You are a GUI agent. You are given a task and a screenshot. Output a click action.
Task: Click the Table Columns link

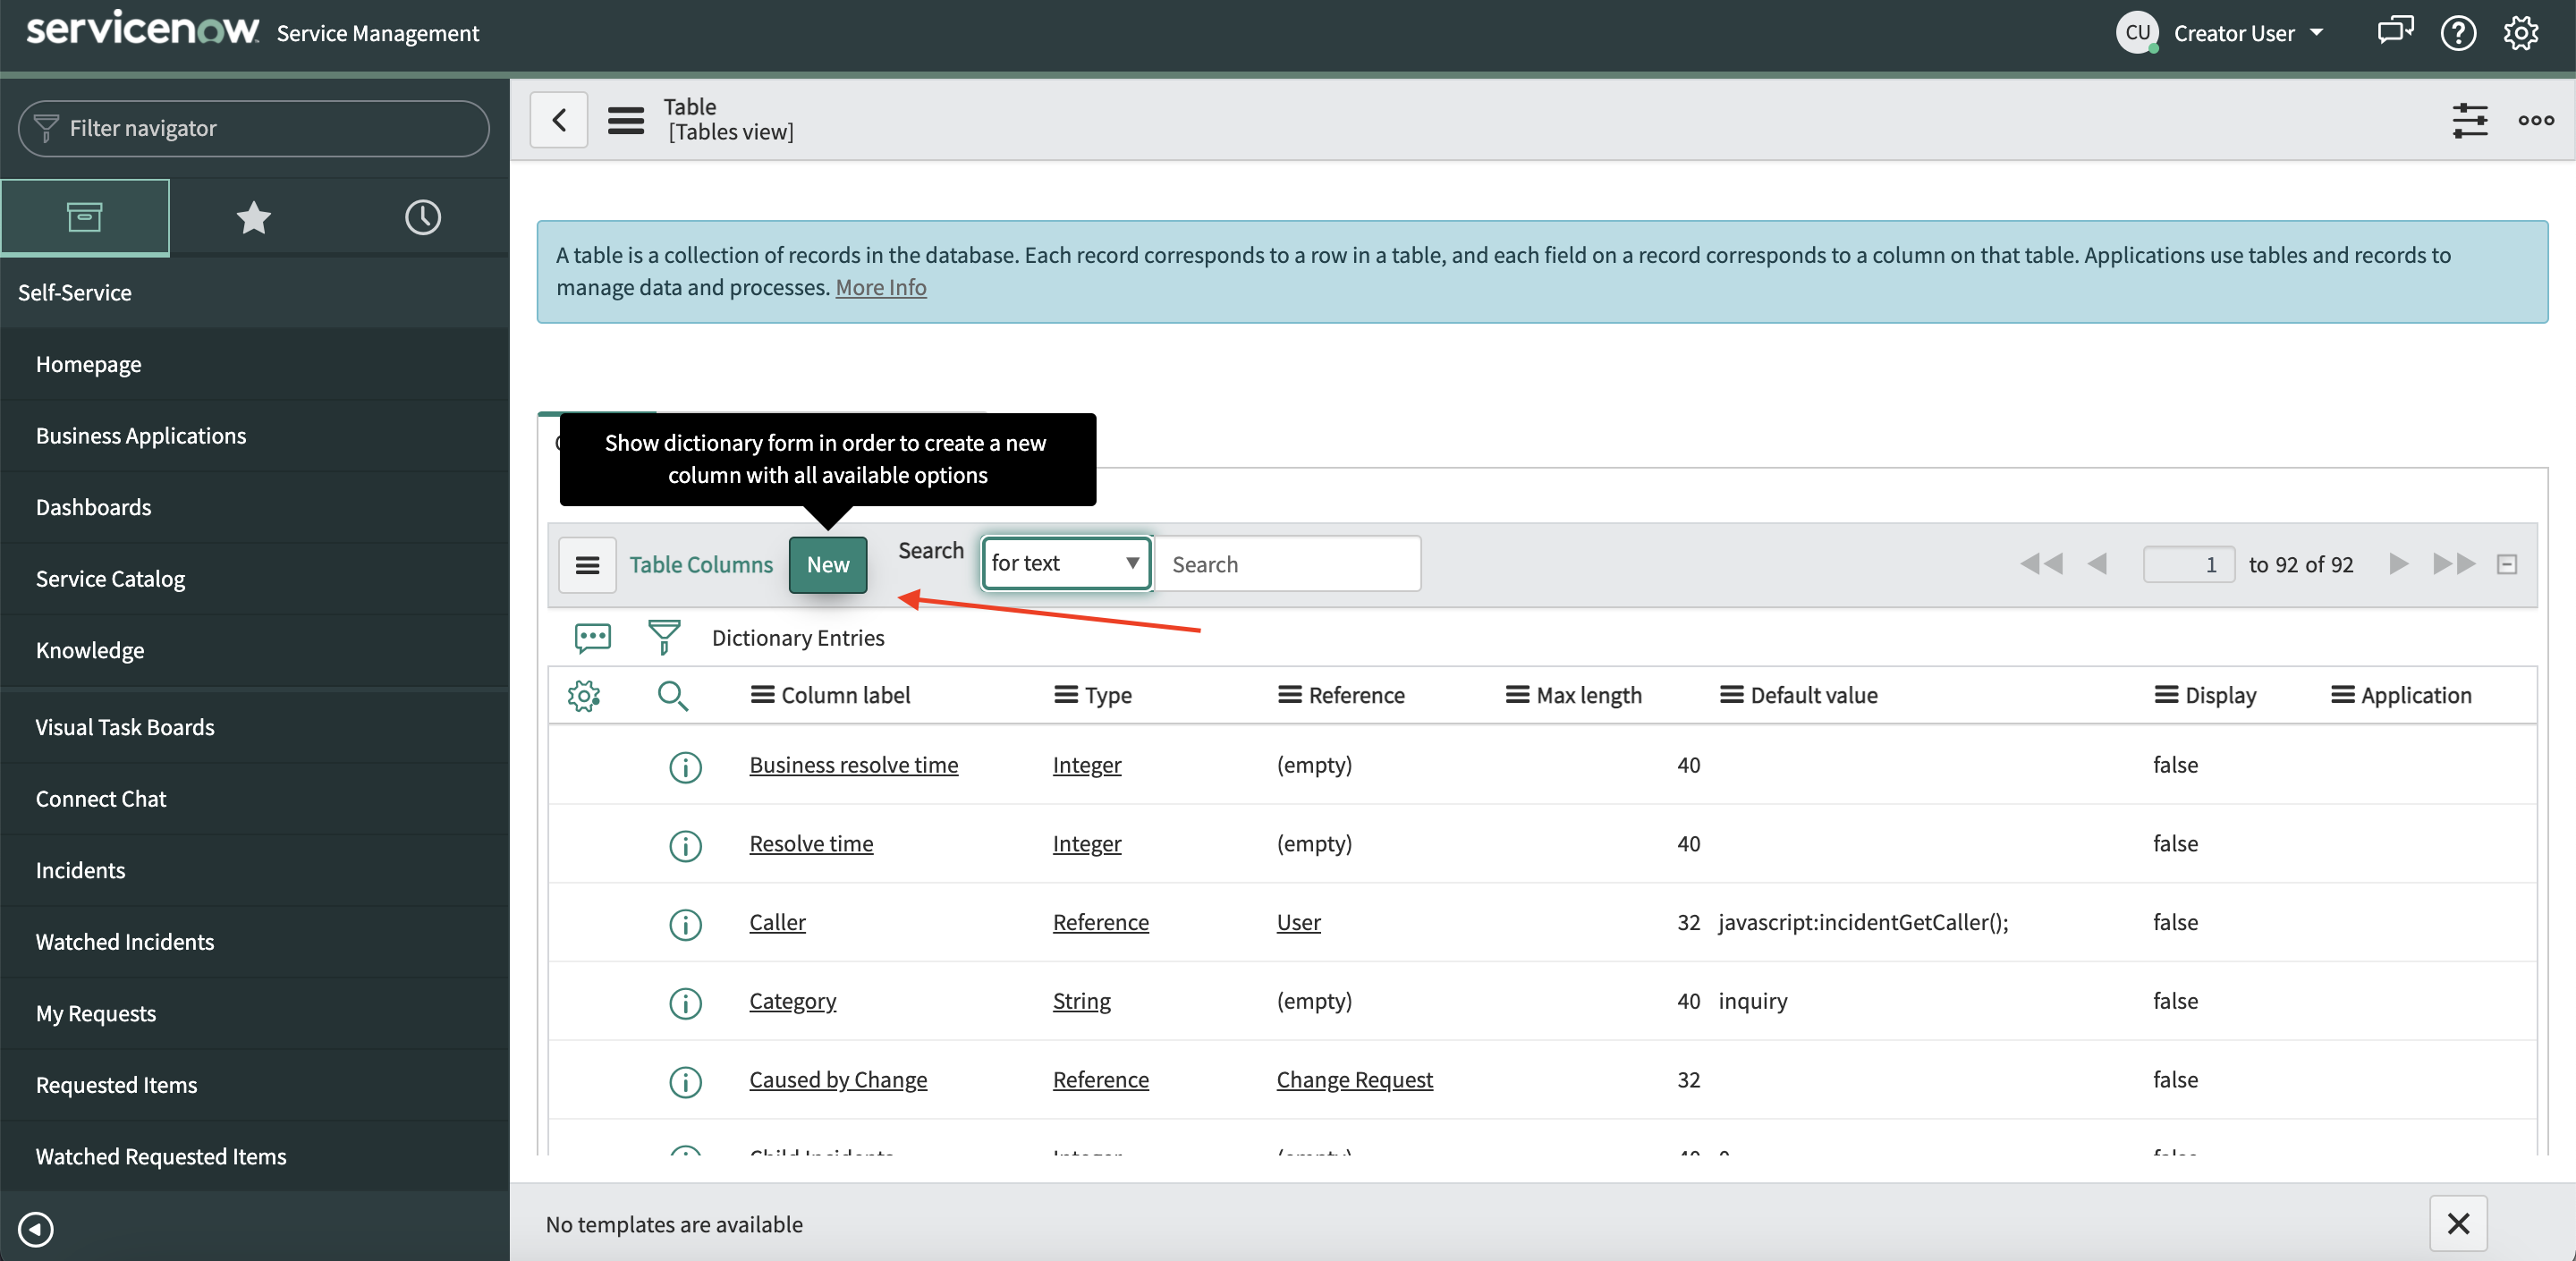[701, 565]
